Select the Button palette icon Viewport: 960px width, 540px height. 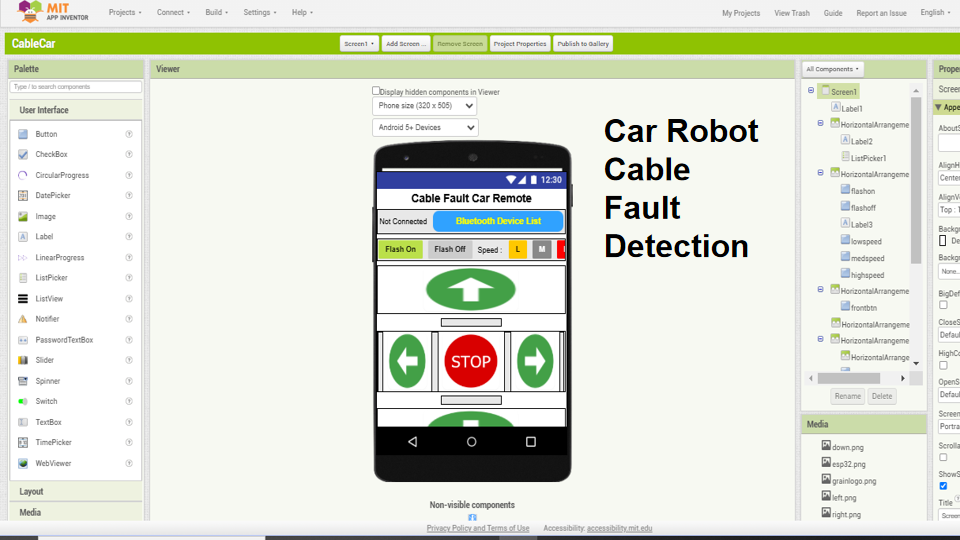click(x=23, y=134)
